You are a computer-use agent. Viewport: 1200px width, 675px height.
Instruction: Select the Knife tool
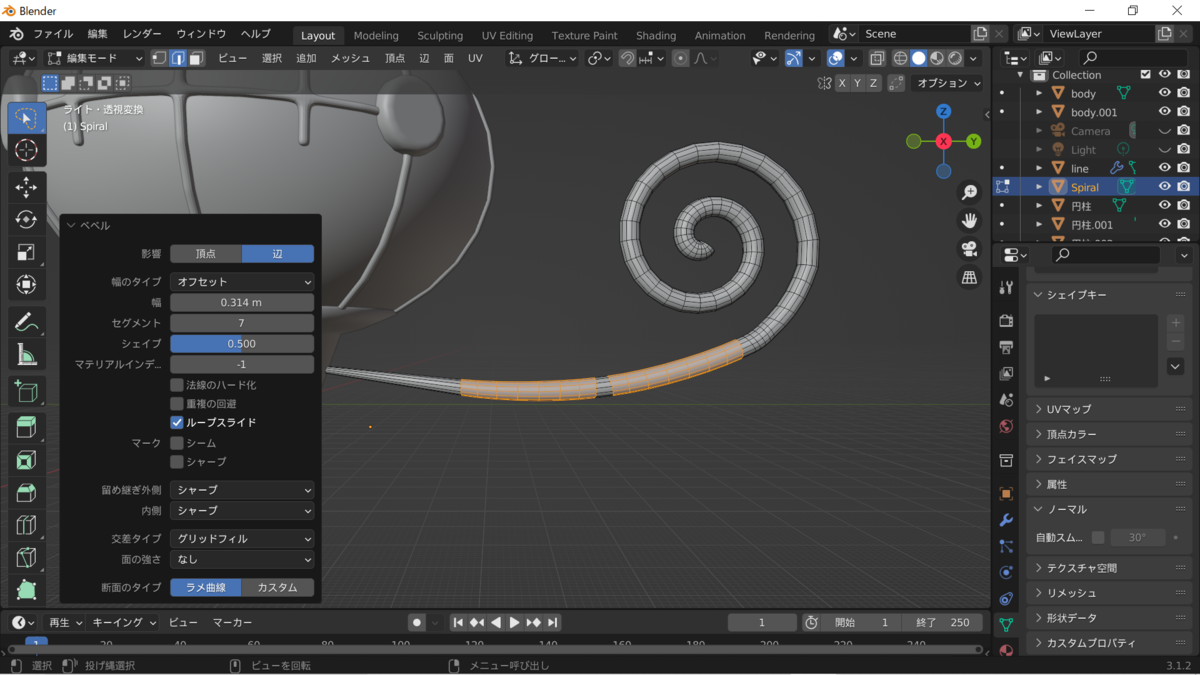pyautogui.click(x=27, y=558)
